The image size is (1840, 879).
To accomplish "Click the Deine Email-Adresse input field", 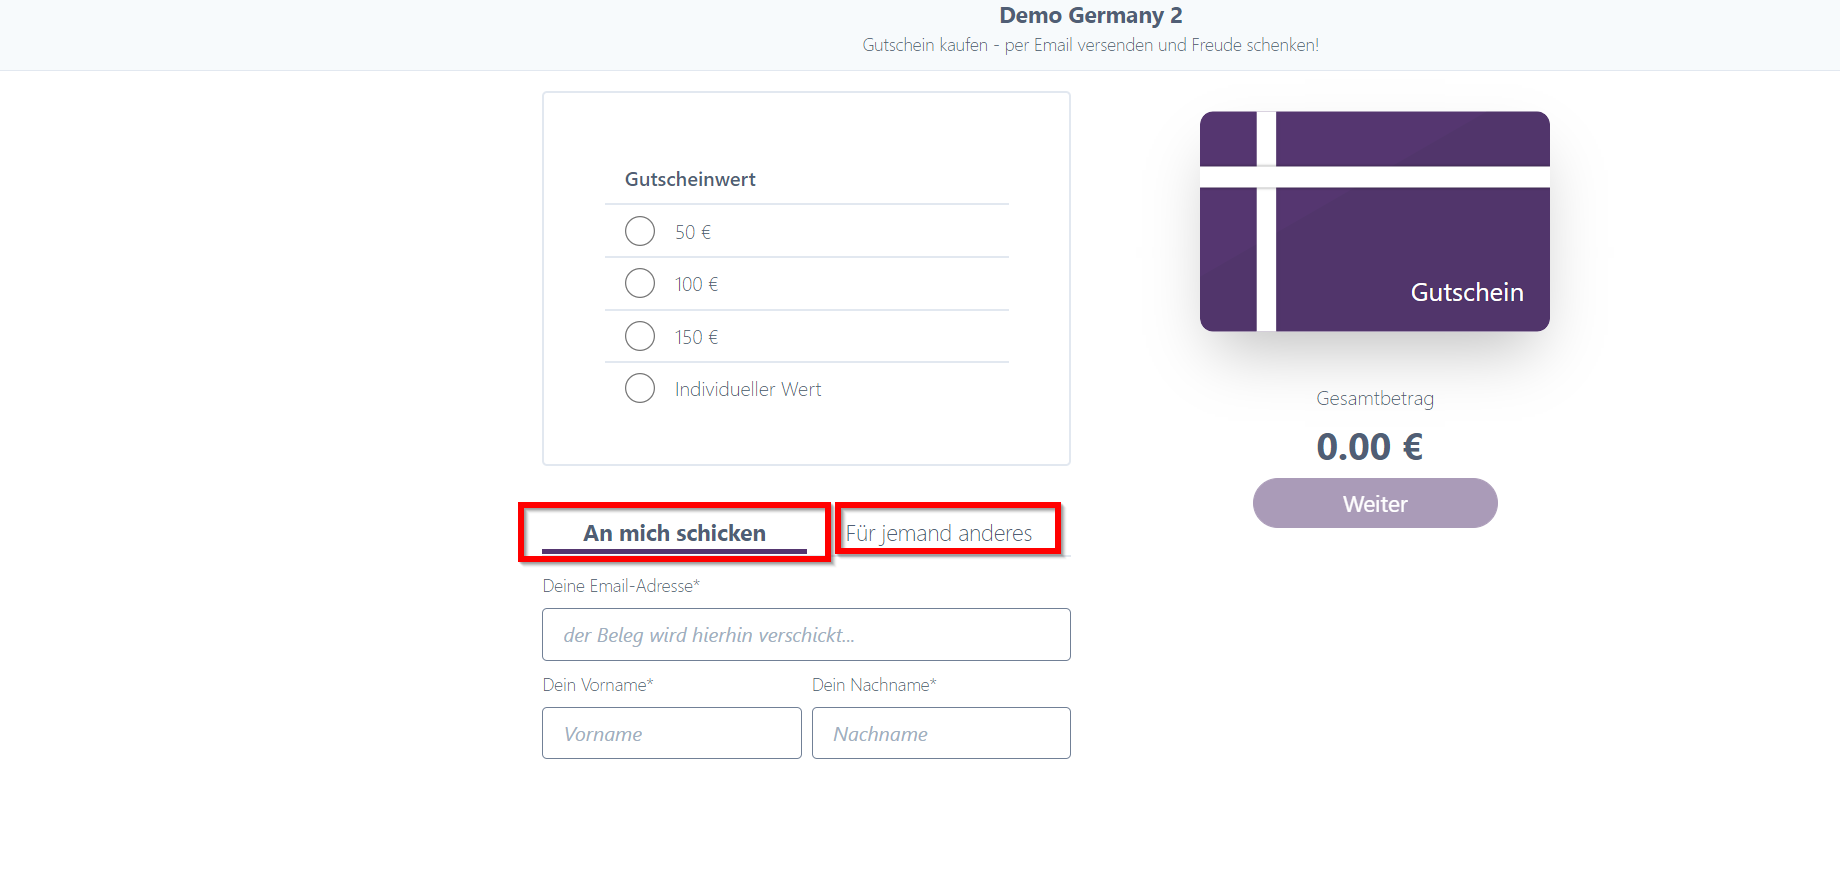I will click(x=806, y=635).
